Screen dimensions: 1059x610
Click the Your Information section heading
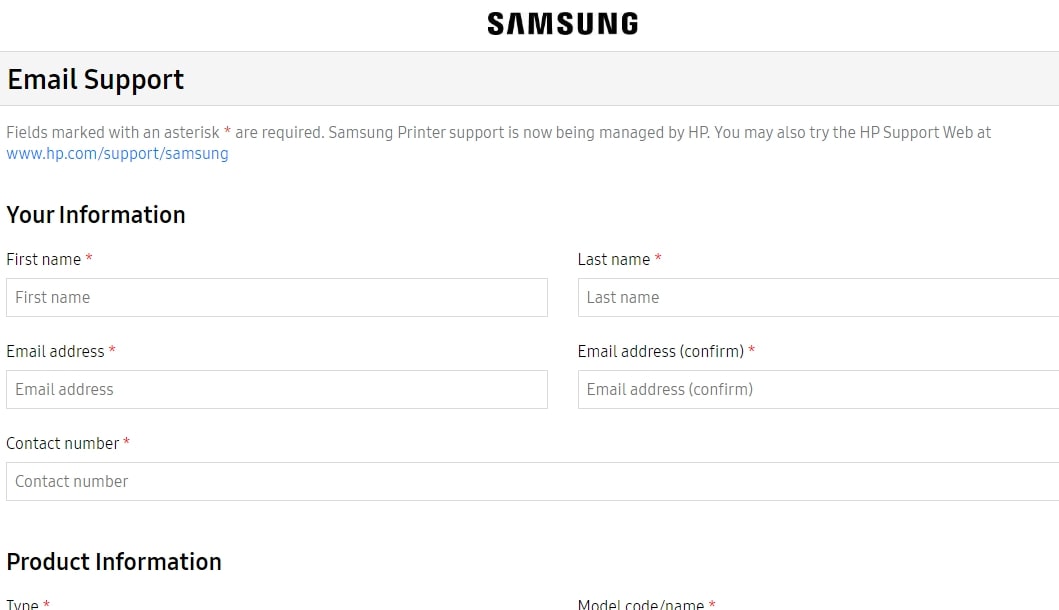96,215
